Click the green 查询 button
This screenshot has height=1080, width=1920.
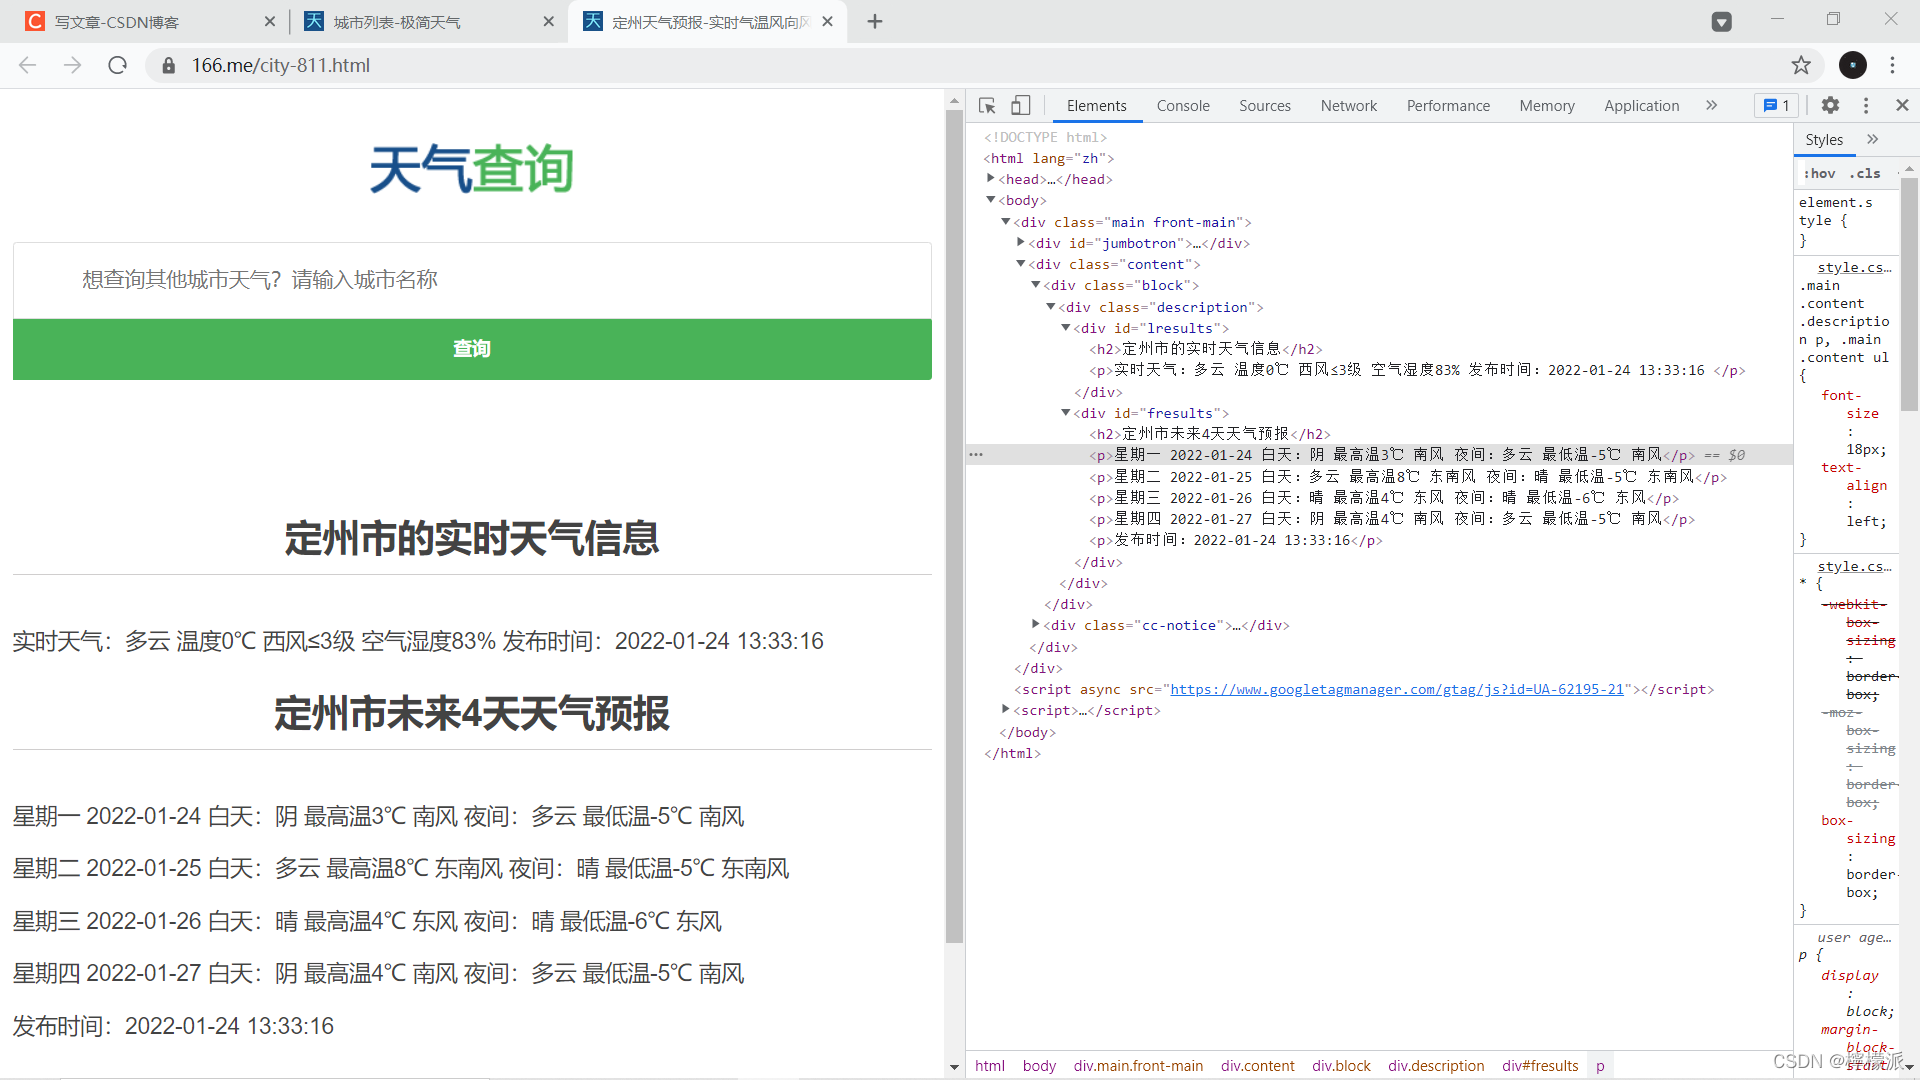click(x=472, y=349)
